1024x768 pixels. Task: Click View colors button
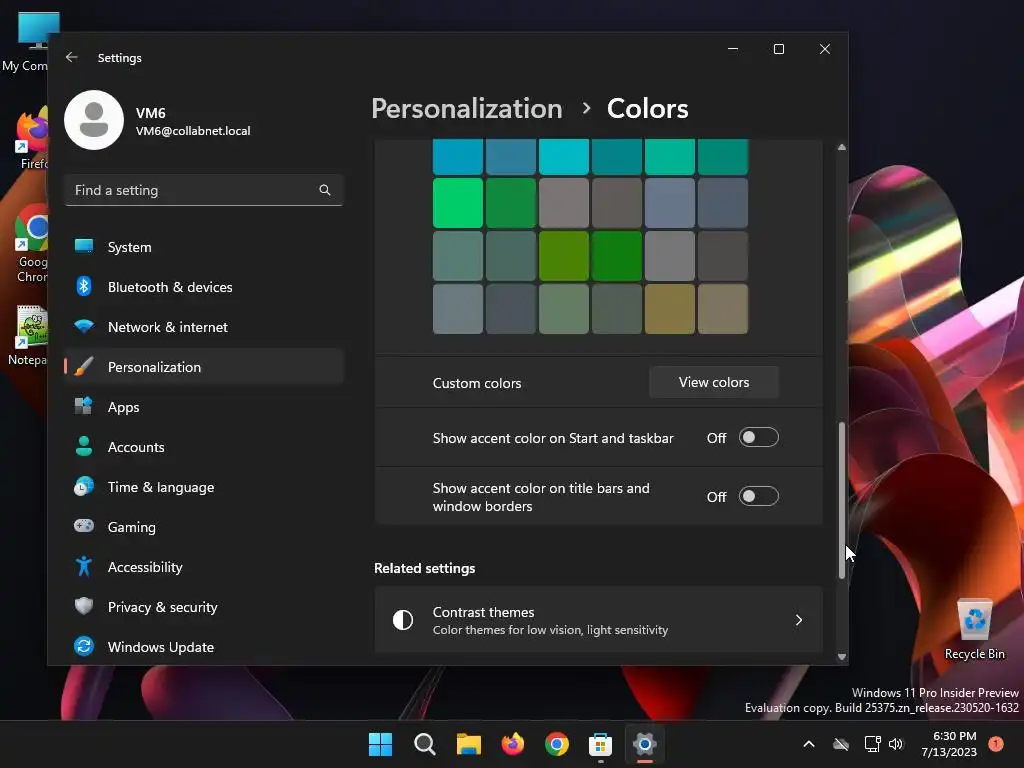(714, 382)
